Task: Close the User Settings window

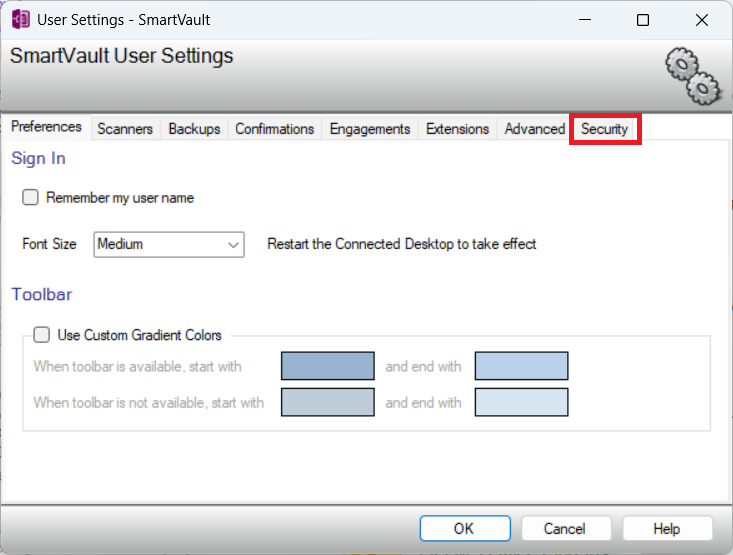Action: (x=702, y=20)
